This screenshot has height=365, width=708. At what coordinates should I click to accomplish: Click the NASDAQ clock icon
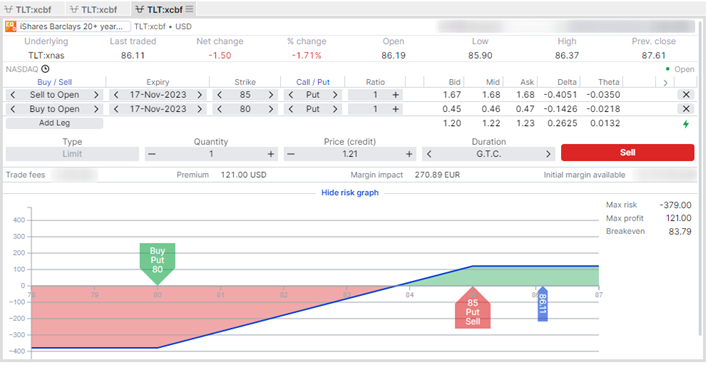coord(45,69)
